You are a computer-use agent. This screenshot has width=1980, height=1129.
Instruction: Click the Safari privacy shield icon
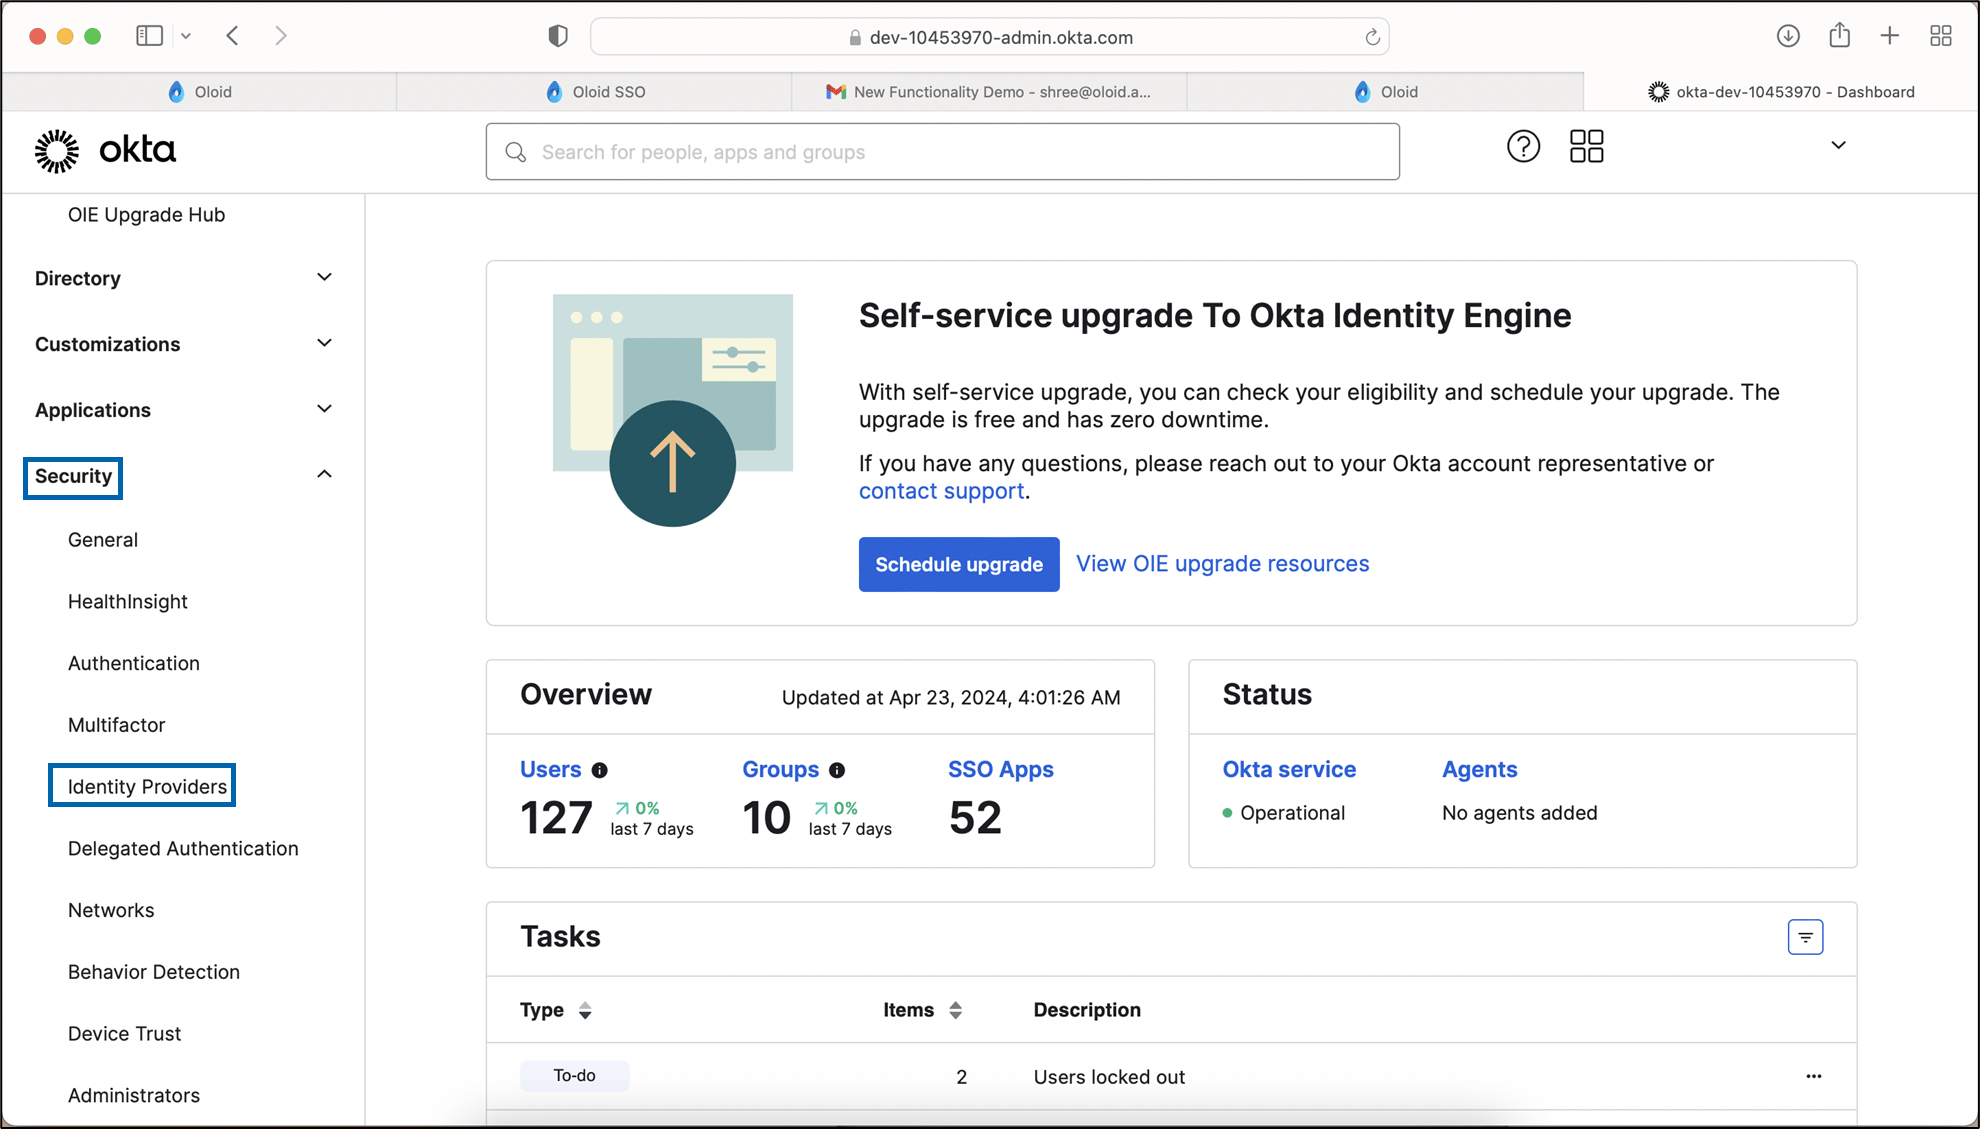pos(558,36)
